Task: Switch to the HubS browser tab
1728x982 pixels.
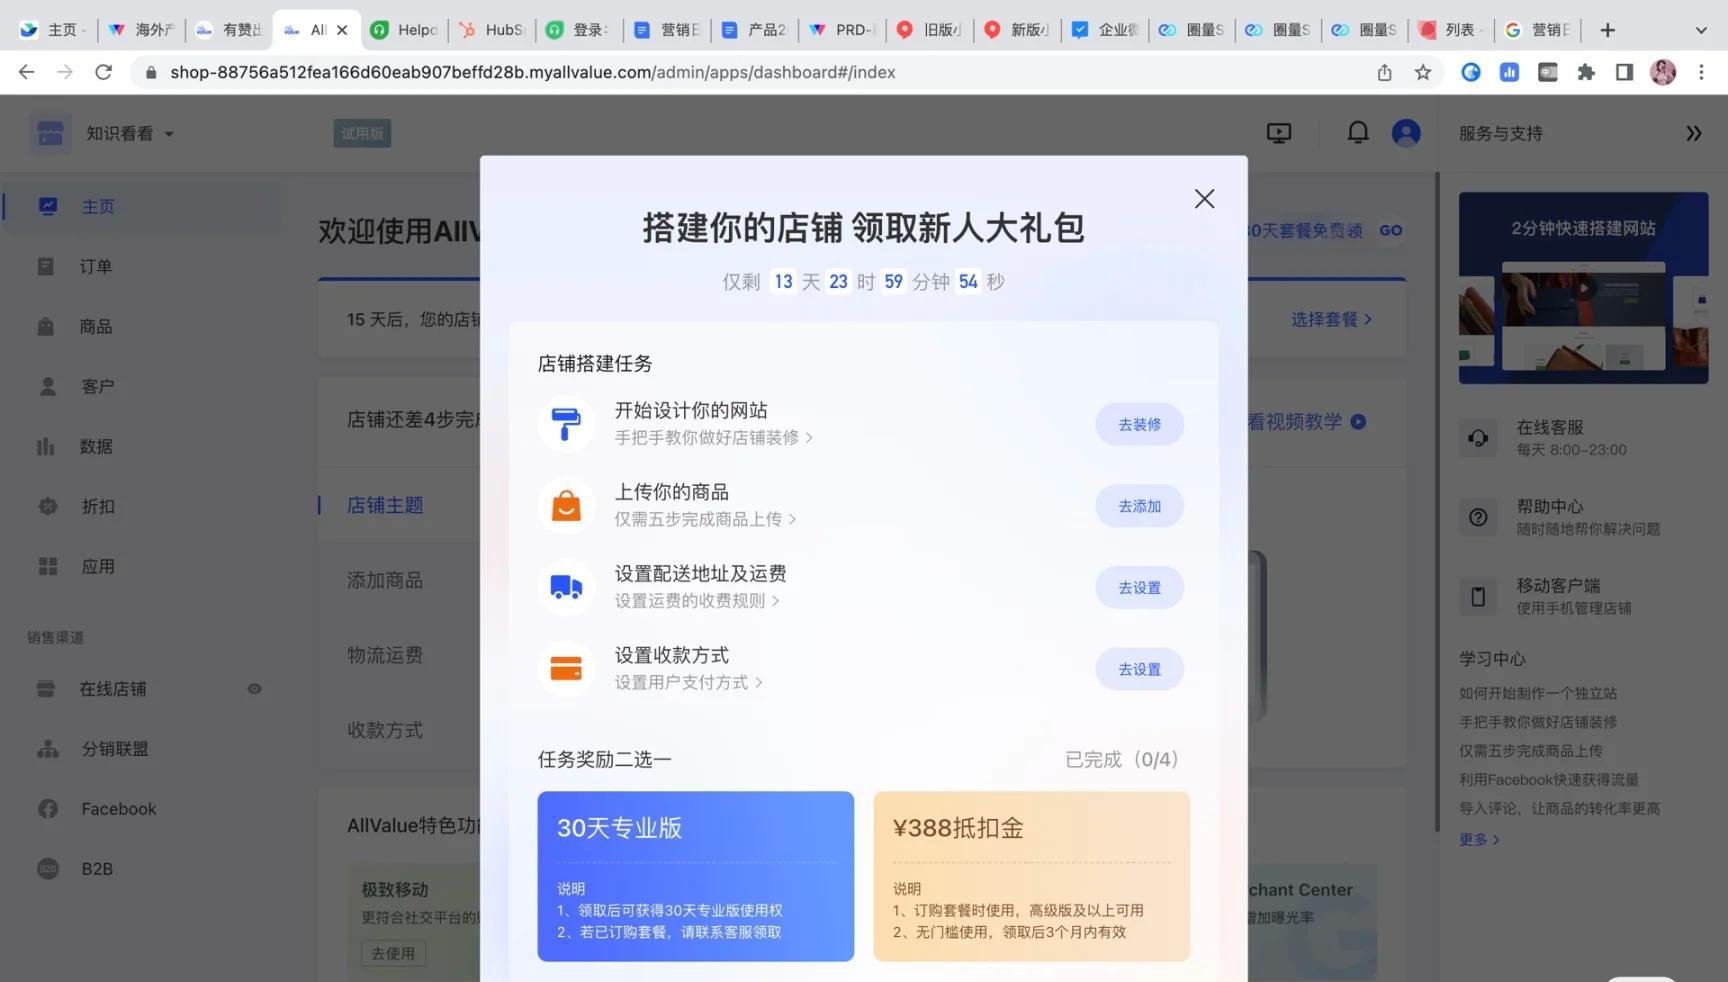Action: coord(492,30)
